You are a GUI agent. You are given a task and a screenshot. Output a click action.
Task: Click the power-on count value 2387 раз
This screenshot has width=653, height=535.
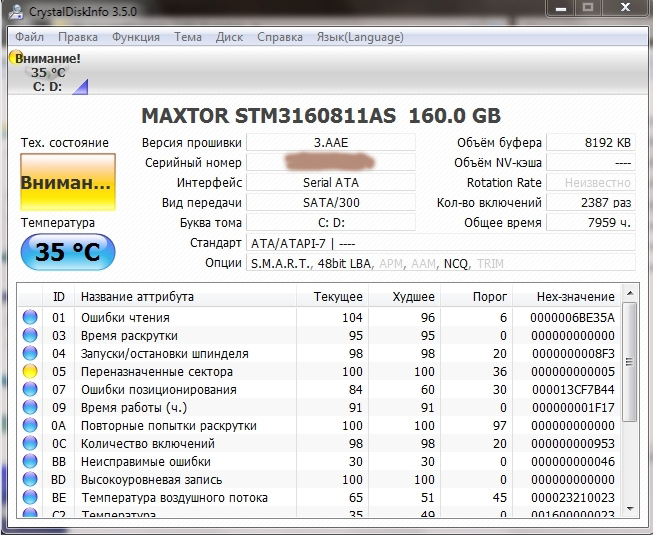[591, 202]
